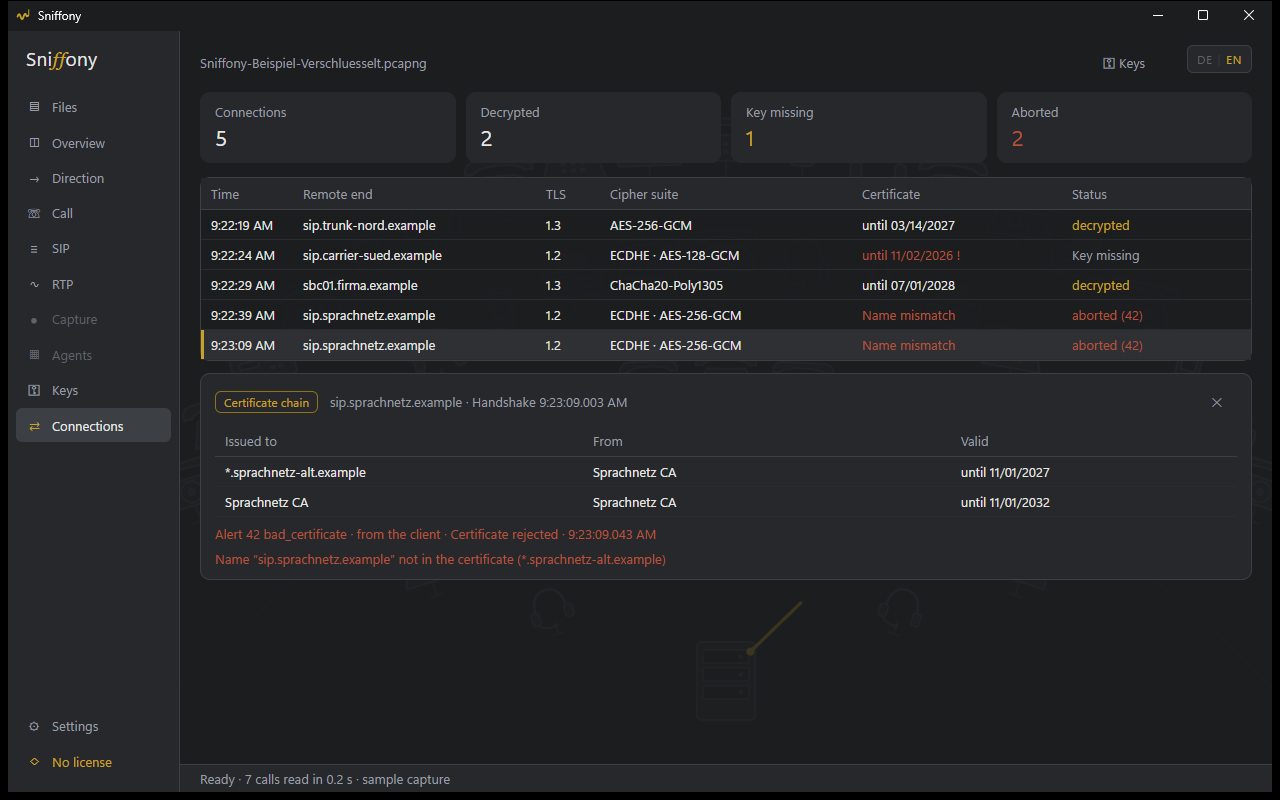Click the Certificate chain badge
Screen dimensions: 1280x800
tap(266, 402)
